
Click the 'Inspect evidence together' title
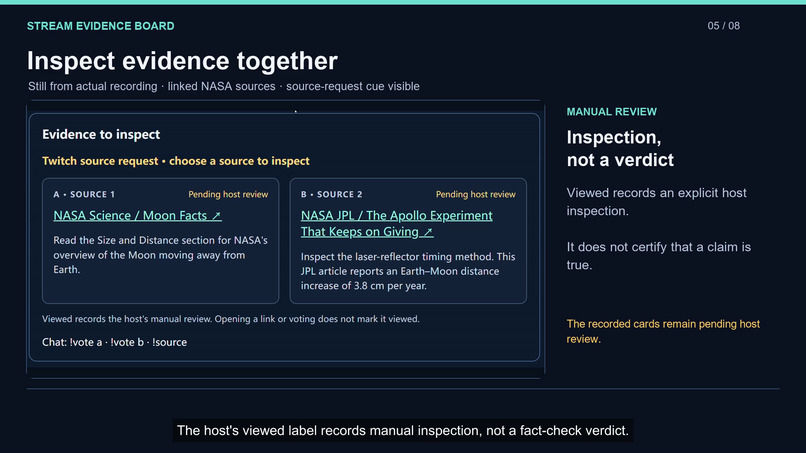182,61
